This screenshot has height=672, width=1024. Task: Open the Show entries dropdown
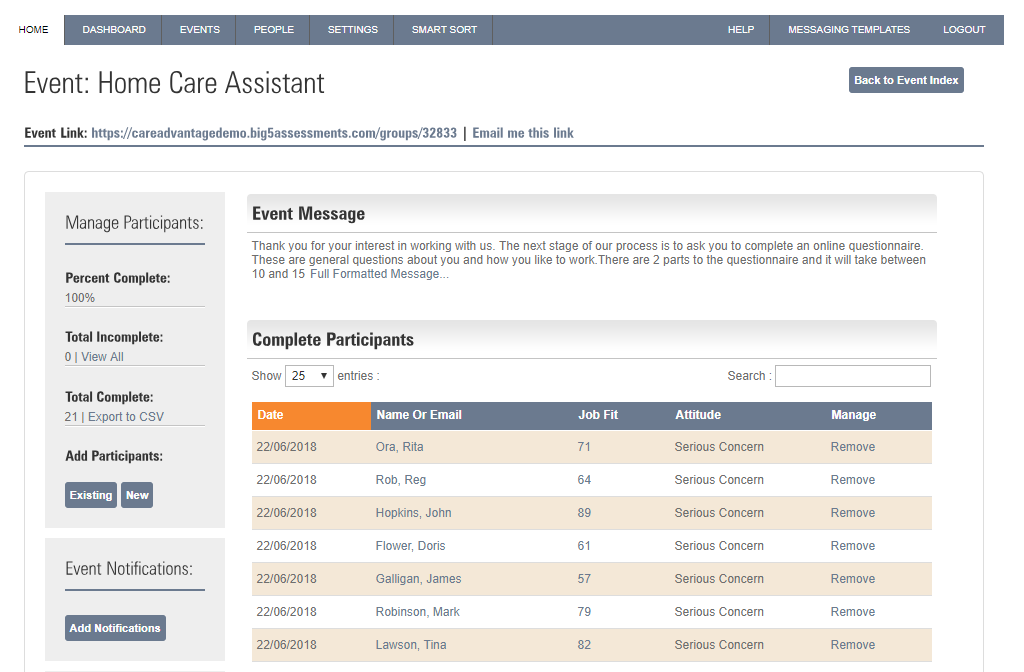(x=310, y=376)
